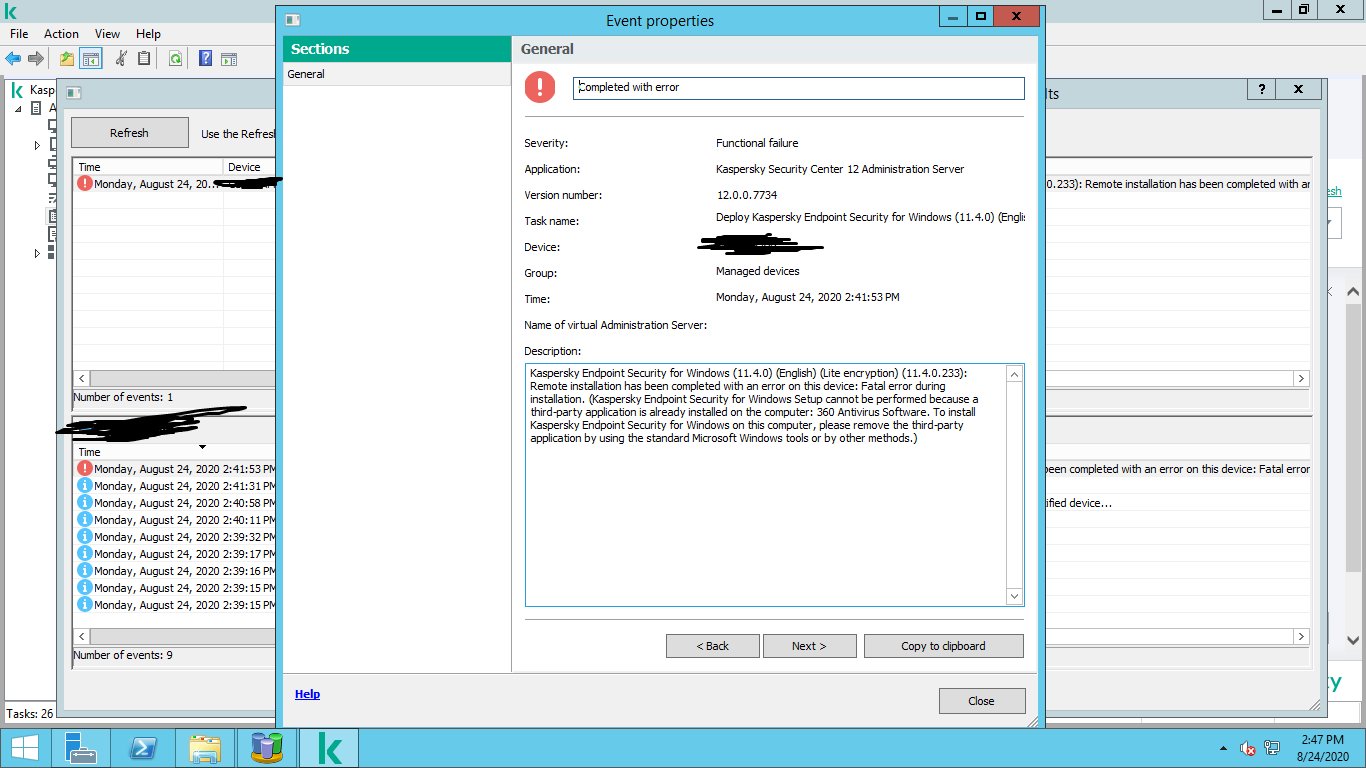Click Kaspersky Security Center taskbar icon
The image size is (1366, 768).
329,748
